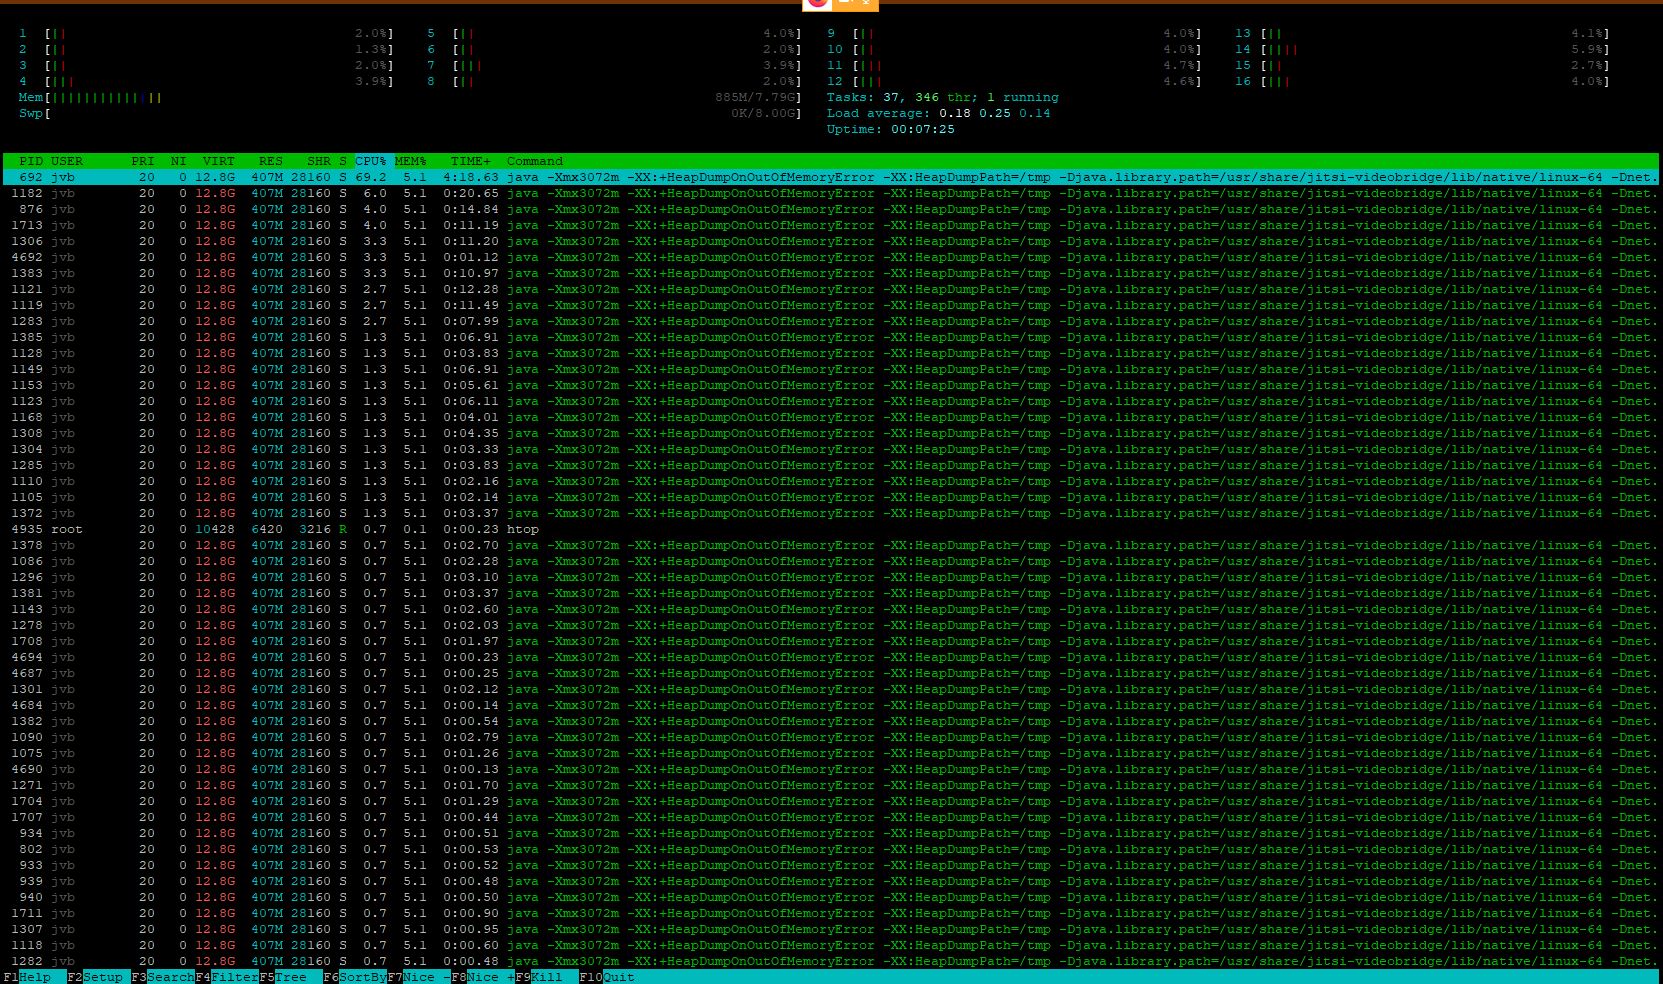Select the process row with PID 940
This screenshot has width=1663, height=984.
(x=831, y=897)
